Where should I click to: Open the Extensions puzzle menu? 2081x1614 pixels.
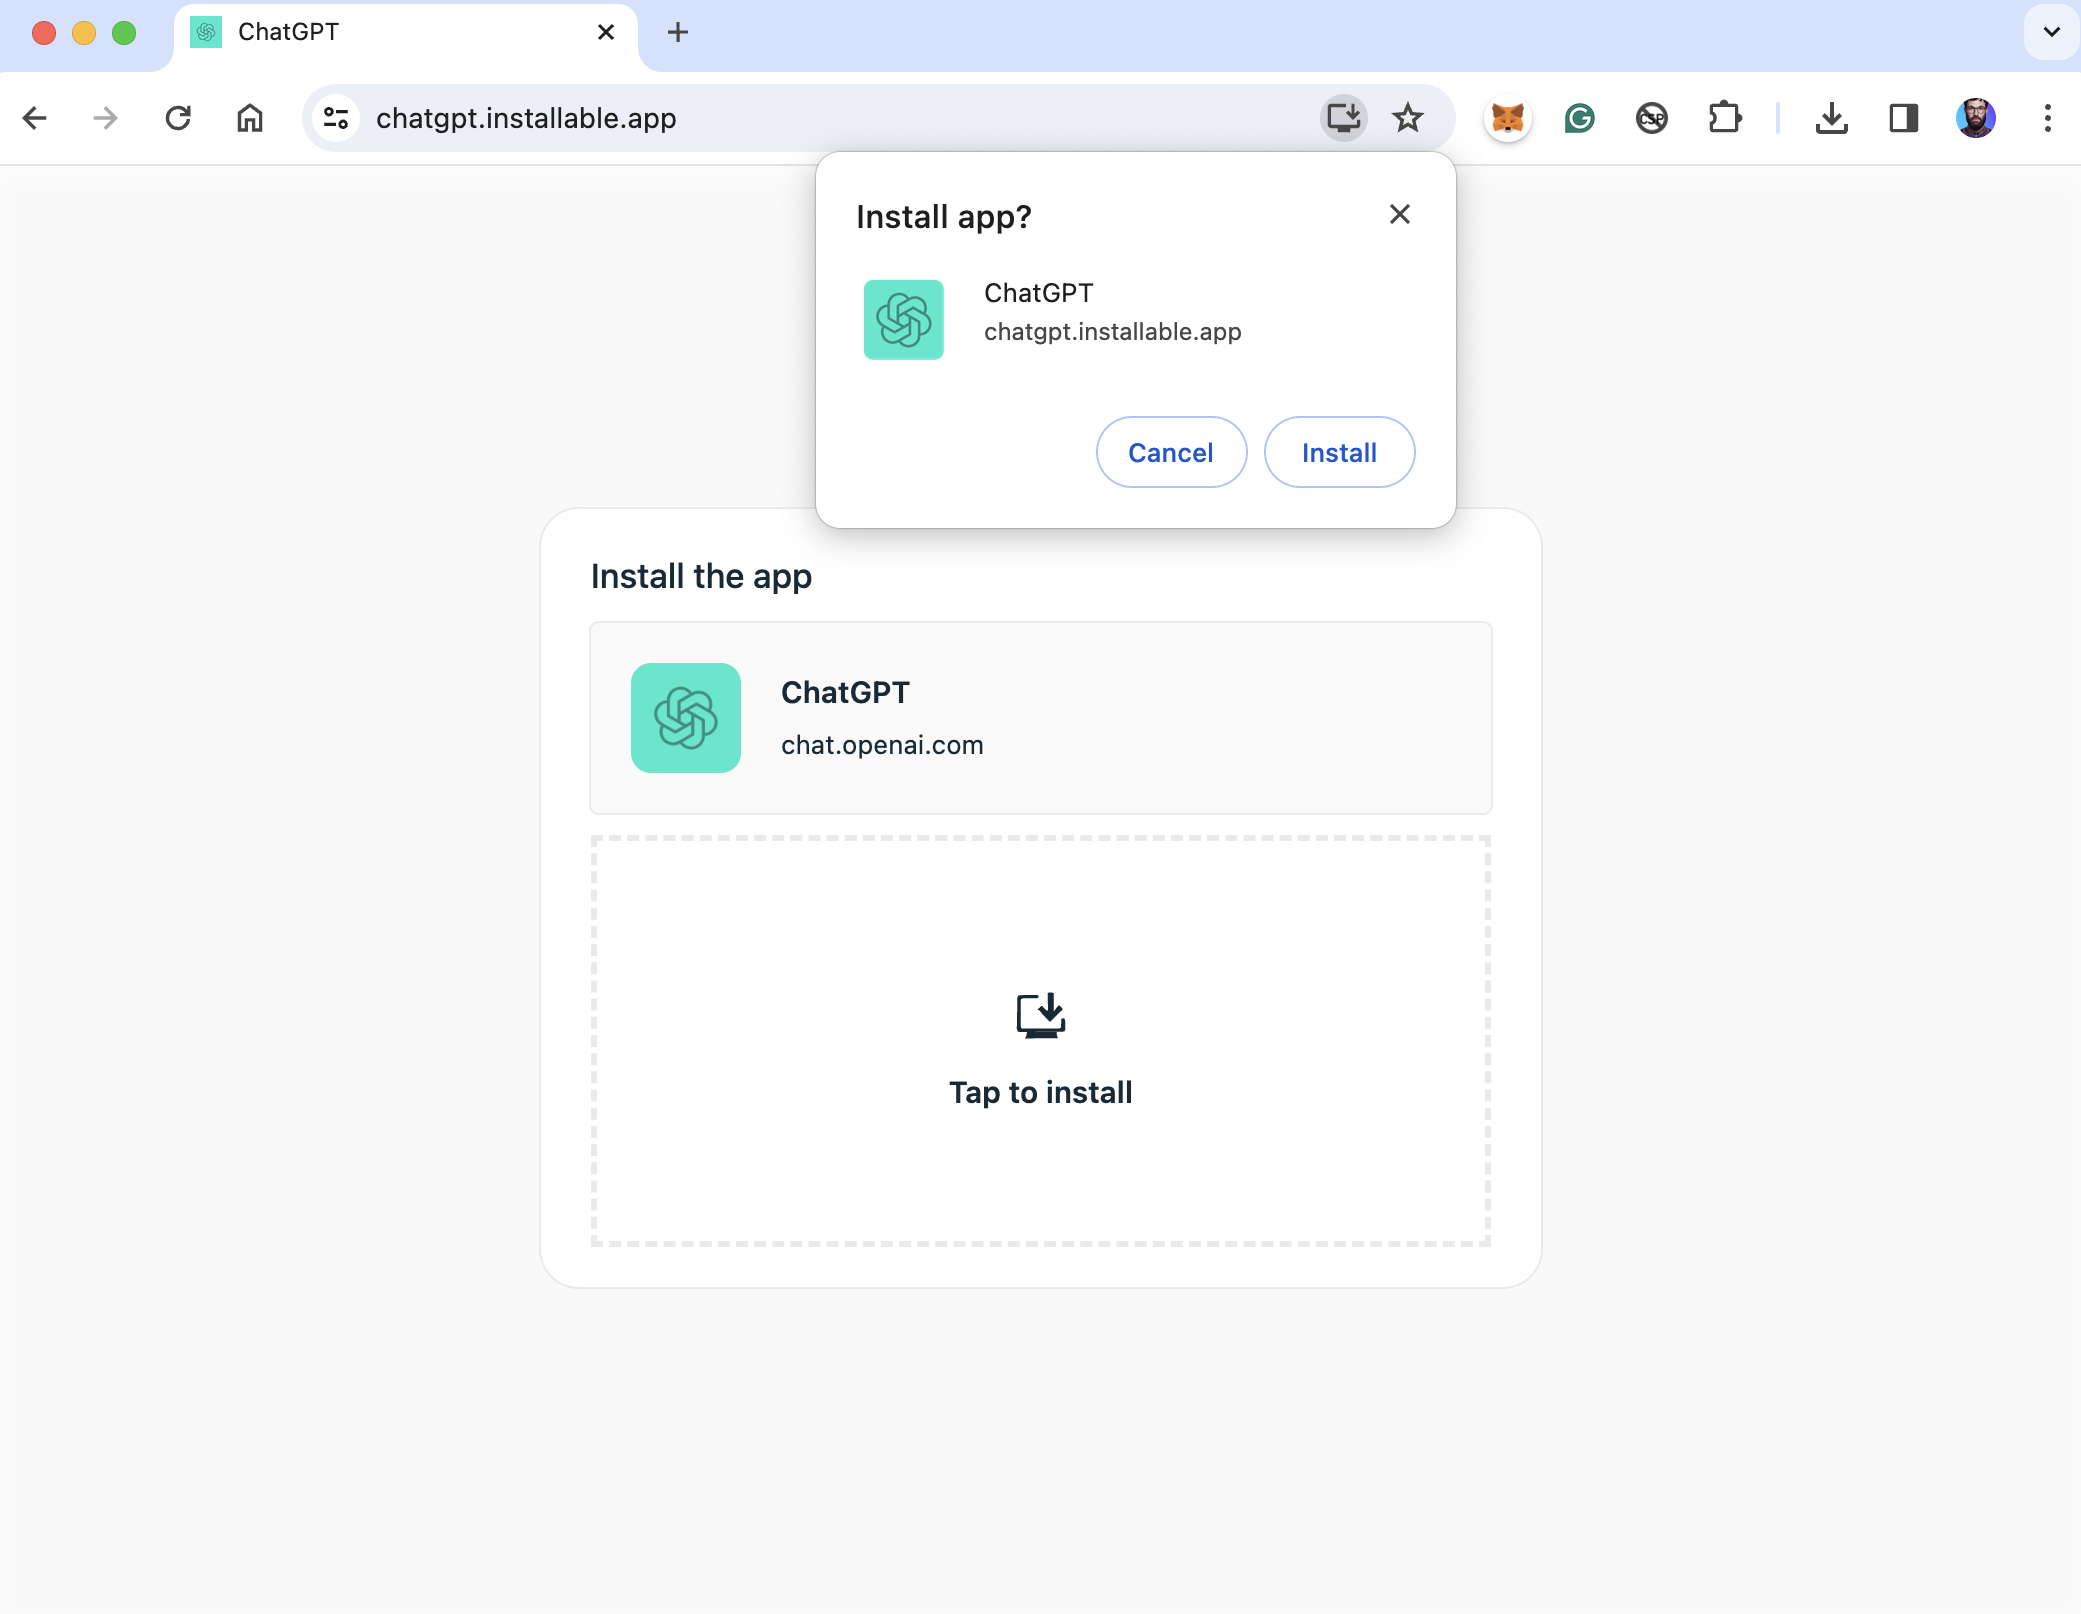[1724, 118]
